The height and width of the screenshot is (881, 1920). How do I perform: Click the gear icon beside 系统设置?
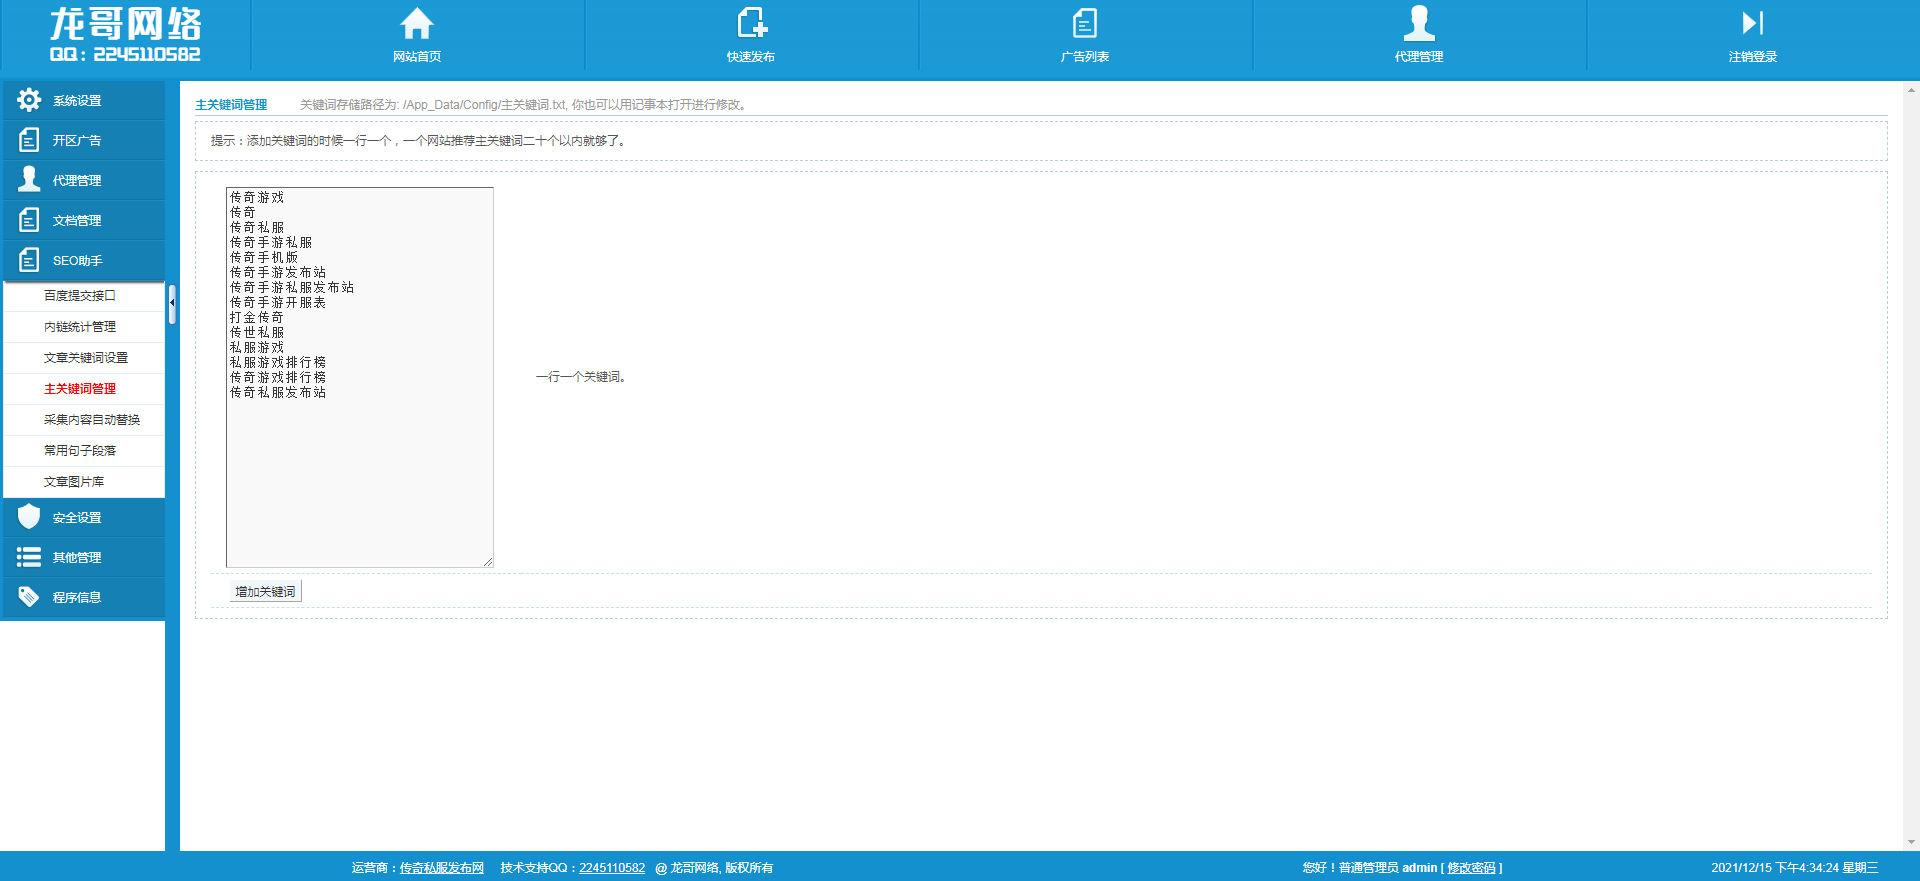[x=29, y=100]
